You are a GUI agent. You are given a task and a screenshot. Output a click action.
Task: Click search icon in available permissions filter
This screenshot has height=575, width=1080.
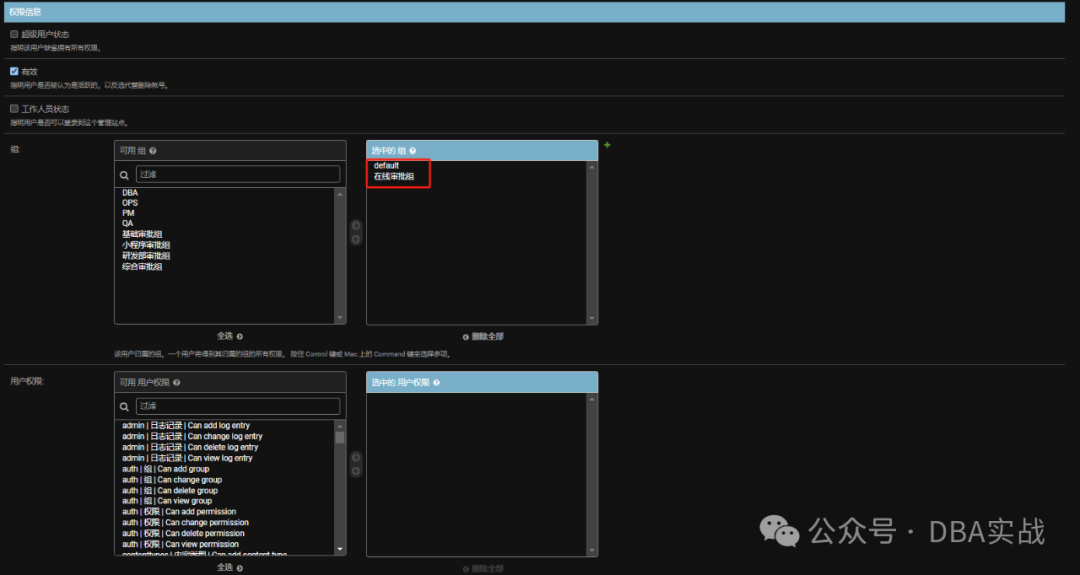(125, 406)
